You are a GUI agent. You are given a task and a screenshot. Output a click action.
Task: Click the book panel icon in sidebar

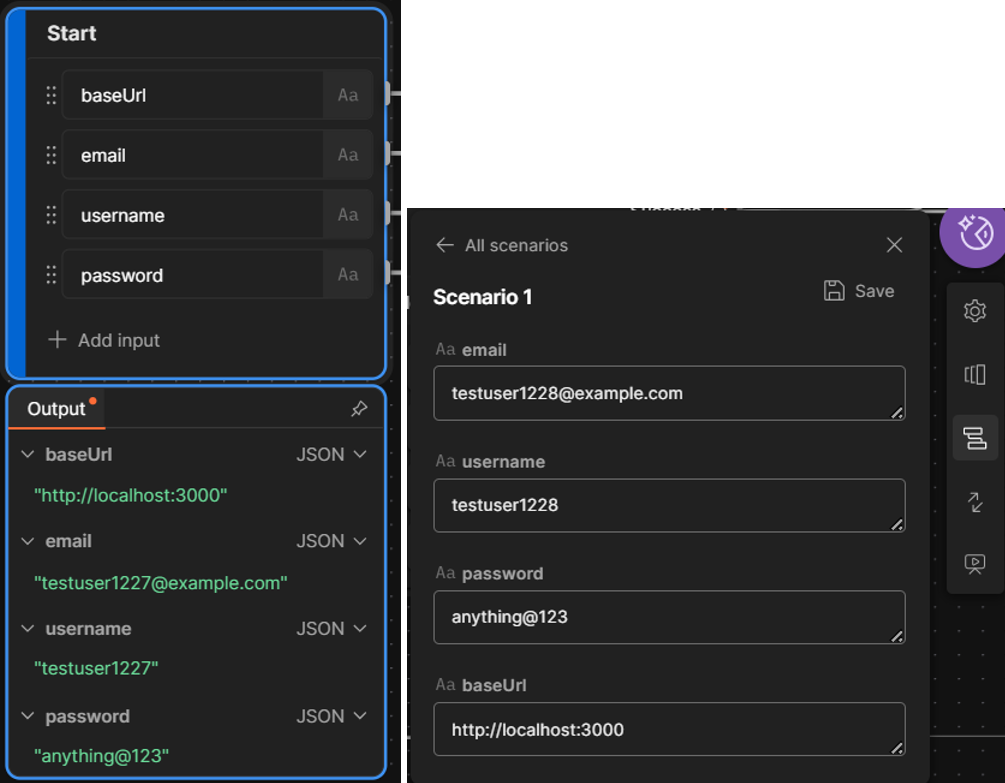click(x=974, y=375)
